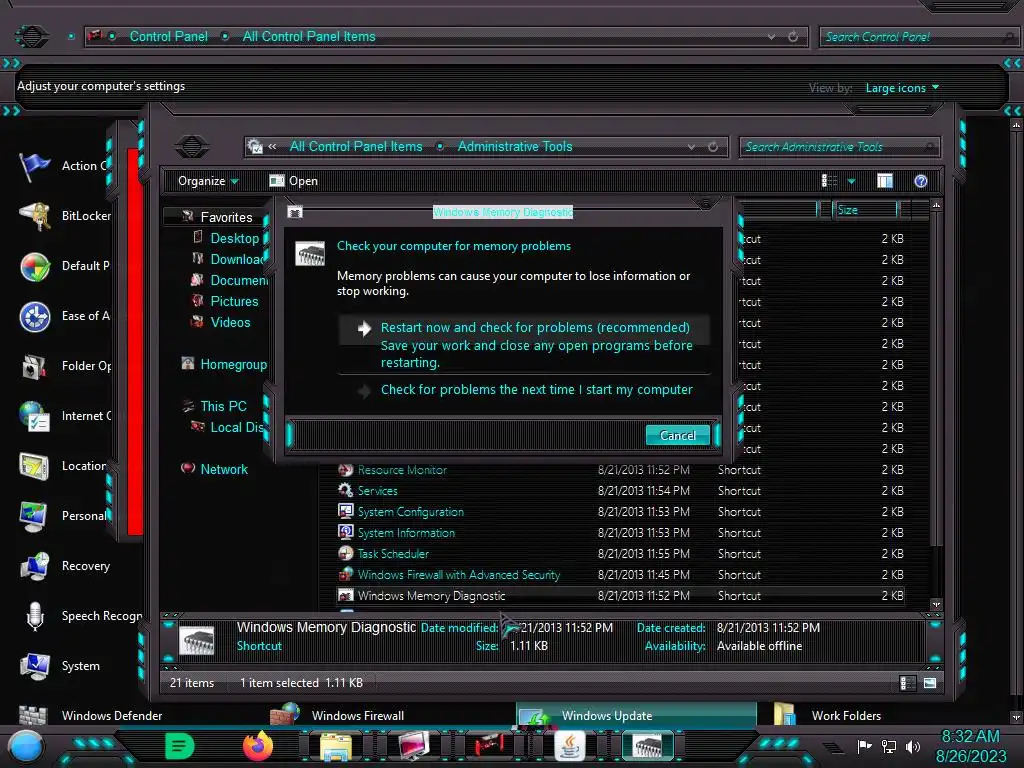Click the Open toolbar button

[294, 181]
